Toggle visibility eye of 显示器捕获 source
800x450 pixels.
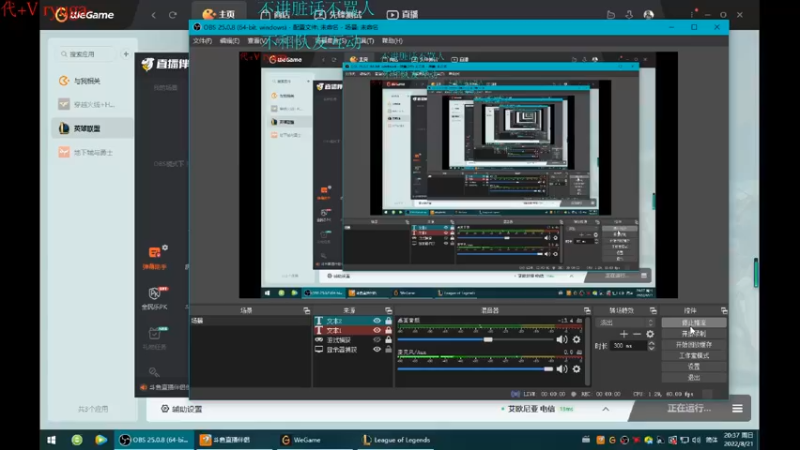click(377, 349)
